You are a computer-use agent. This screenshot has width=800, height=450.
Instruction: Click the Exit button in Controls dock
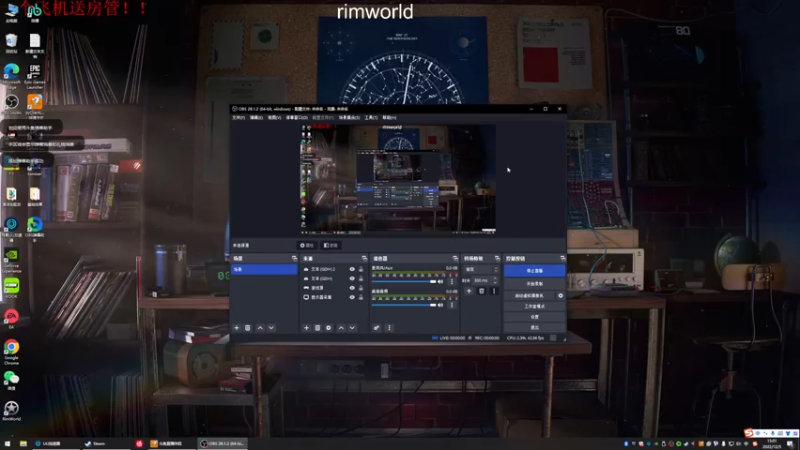(x=534, y=328)
